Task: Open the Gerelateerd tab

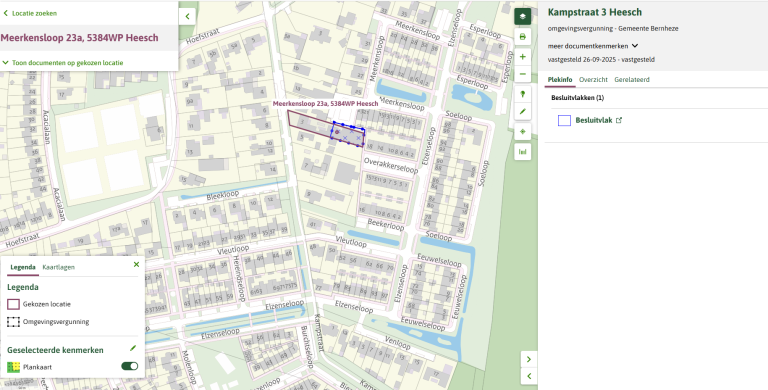Action: [x=632, y=79]
